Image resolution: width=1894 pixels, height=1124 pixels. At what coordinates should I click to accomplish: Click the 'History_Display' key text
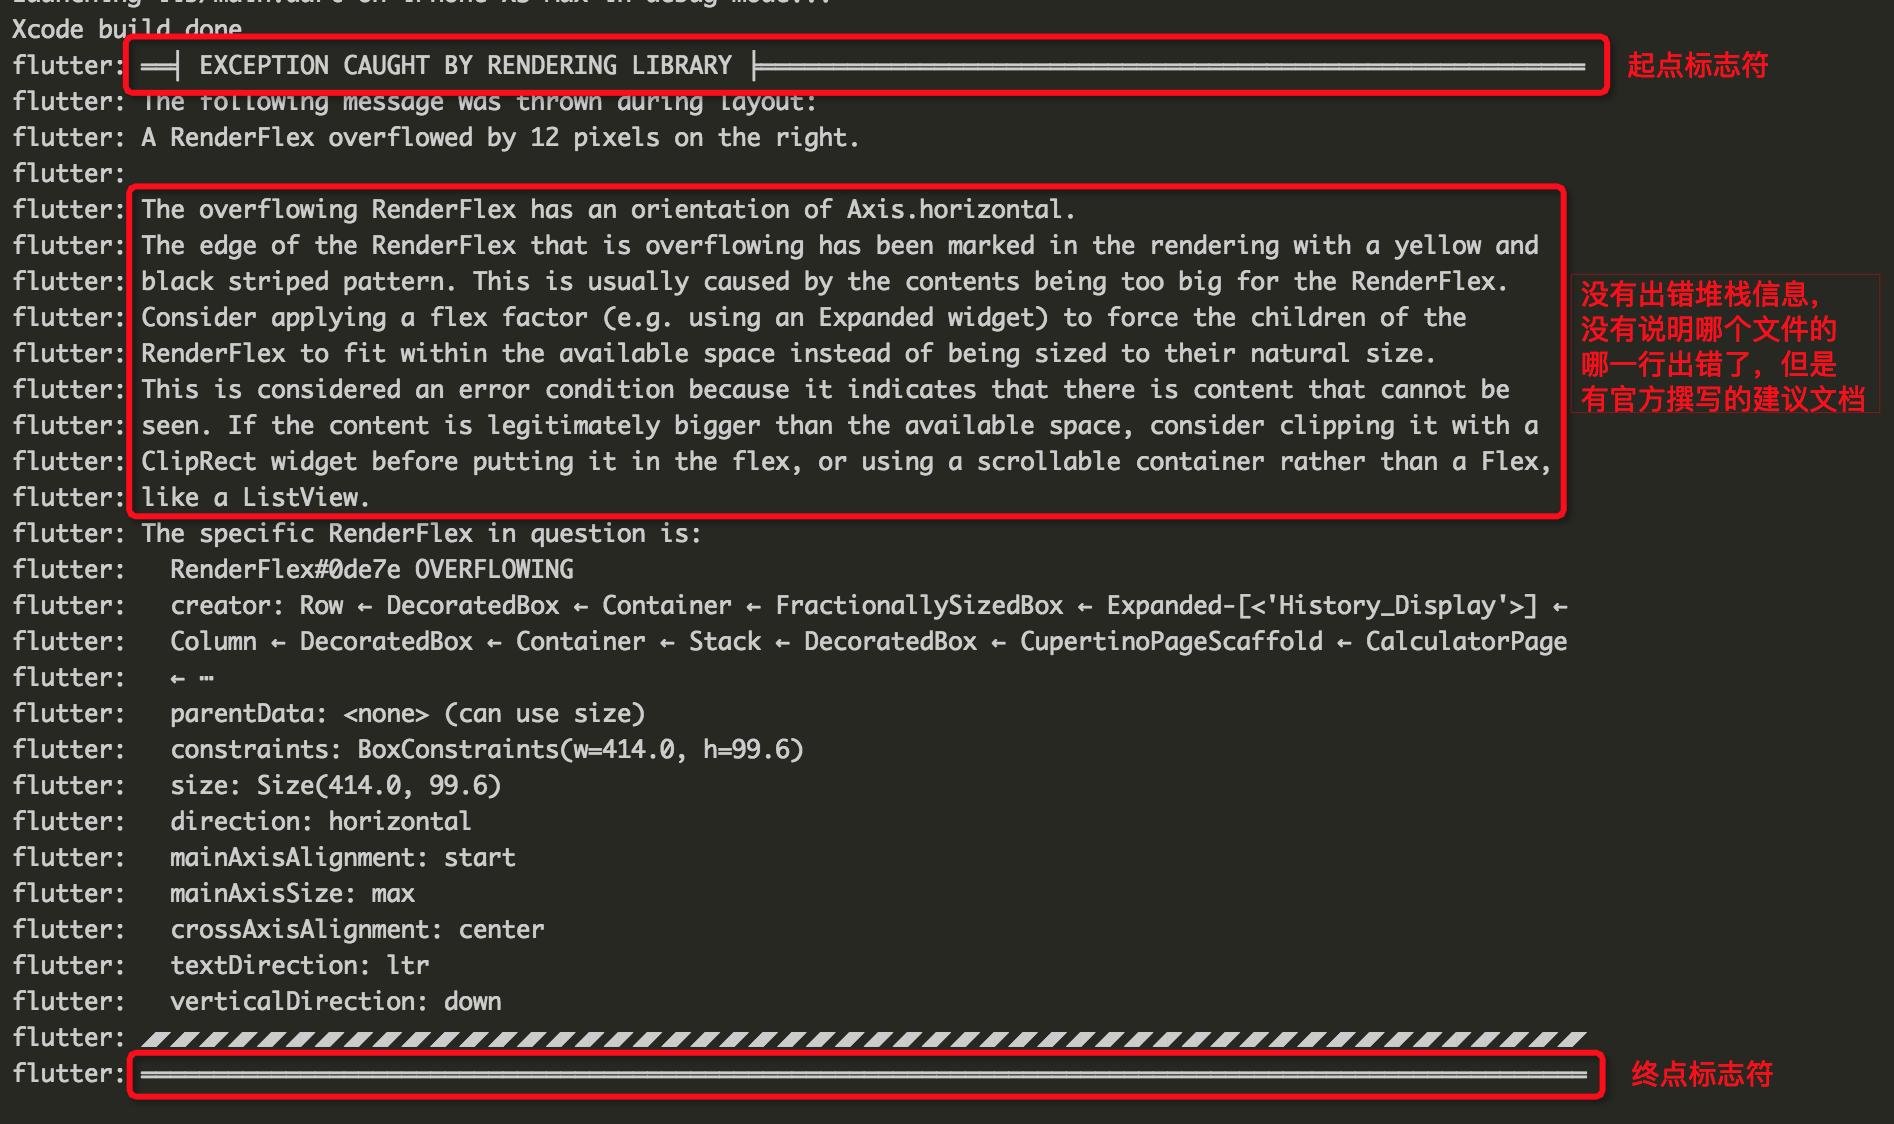(x=1393, y=606)
